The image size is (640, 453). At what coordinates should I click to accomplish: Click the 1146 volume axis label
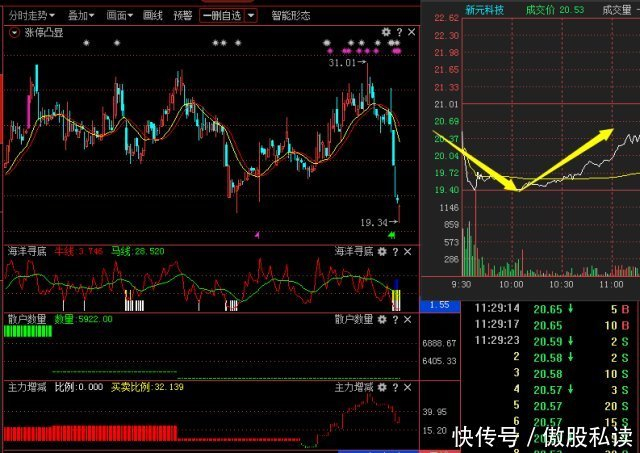(449, 208)
